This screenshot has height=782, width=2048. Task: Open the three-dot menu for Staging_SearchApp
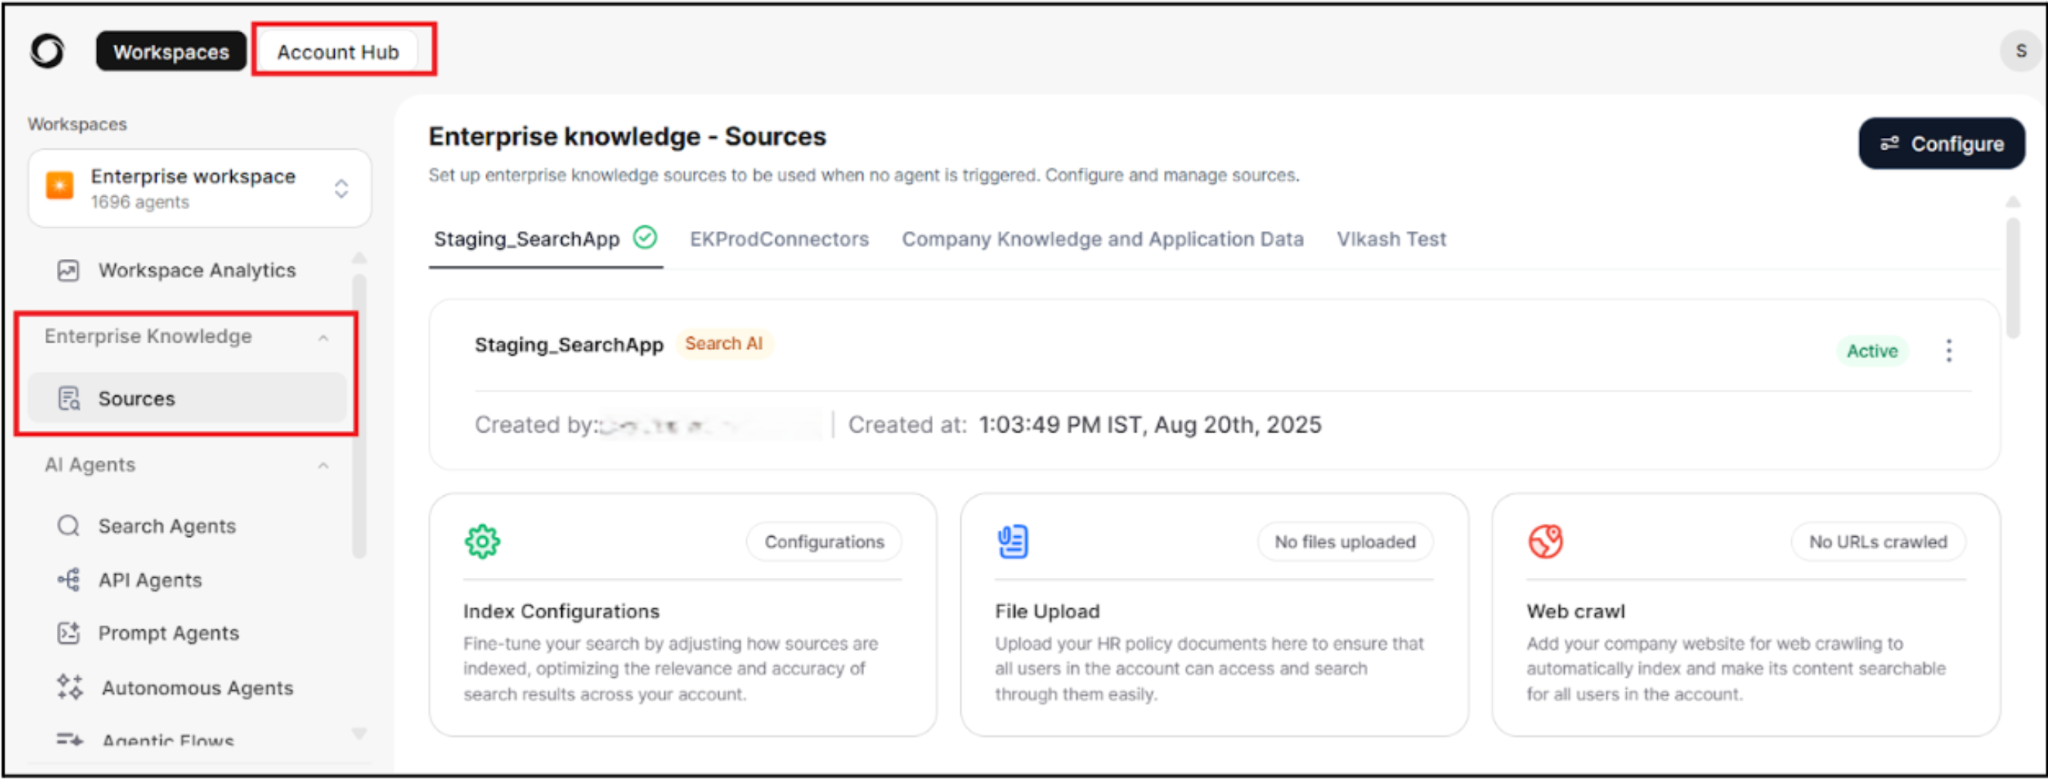point(1948,351)
